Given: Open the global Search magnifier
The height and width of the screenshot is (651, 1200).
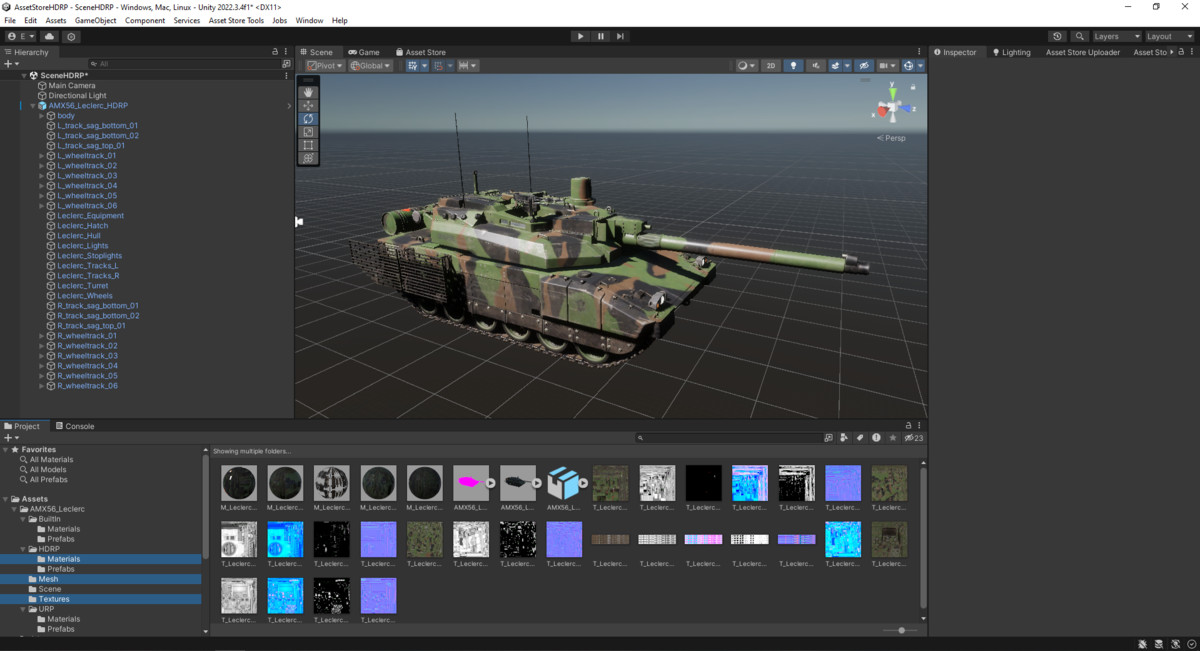Looking at the screenshot, I should (x=1080, y=36).
